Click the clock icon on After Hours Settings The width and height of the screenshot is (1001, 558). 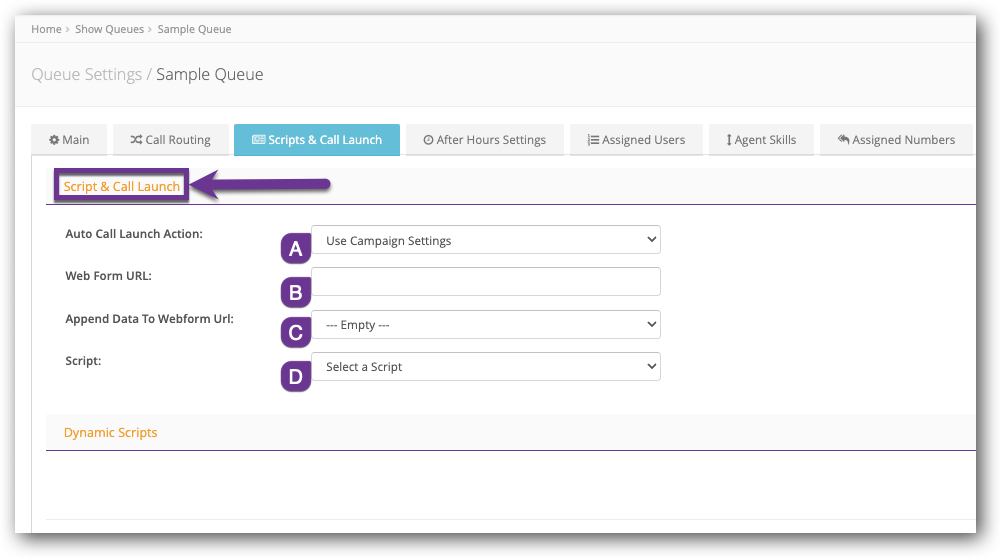pos(428,140)
